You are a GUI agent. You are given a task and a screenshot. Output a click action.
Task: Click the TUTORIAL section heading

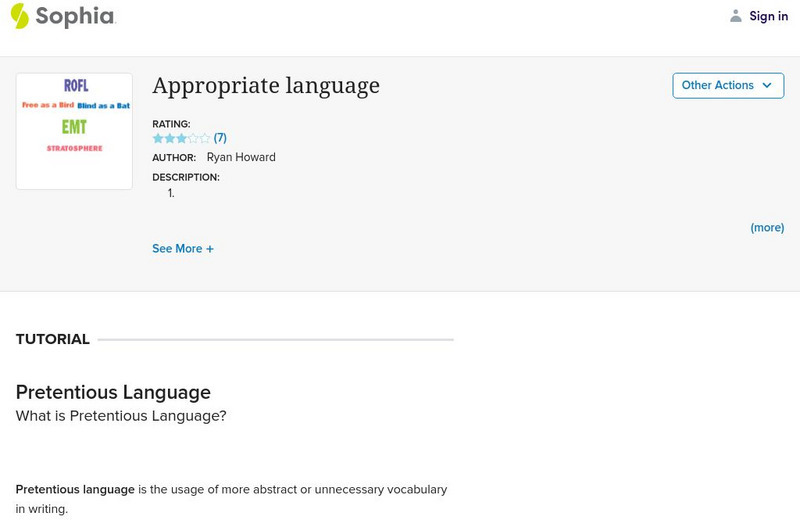(x=53, y=339)
